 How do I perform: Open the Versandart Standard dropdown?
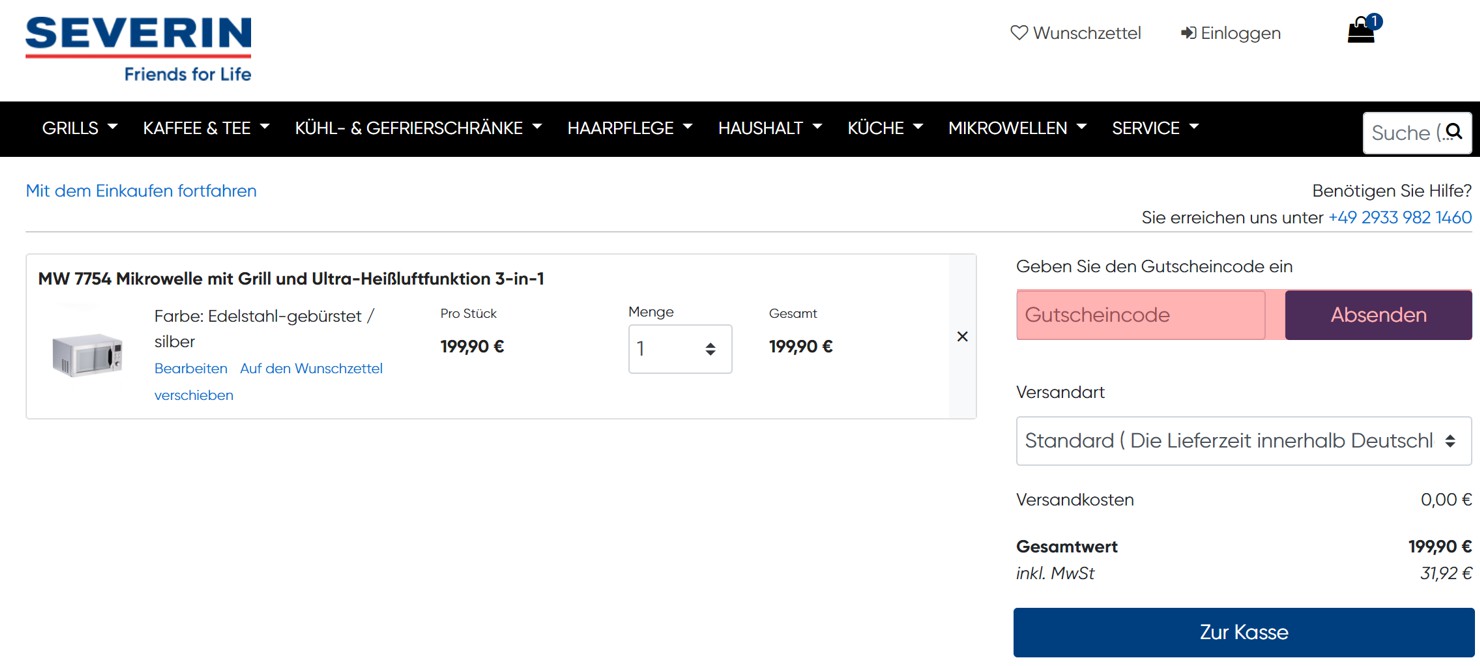[x=1244, y=441]
